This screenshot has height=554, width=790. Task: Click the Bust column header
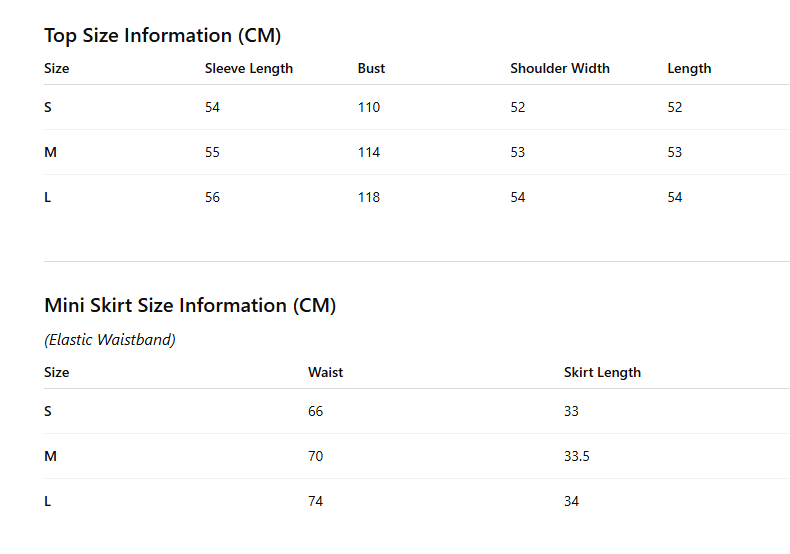pos(371,68)
